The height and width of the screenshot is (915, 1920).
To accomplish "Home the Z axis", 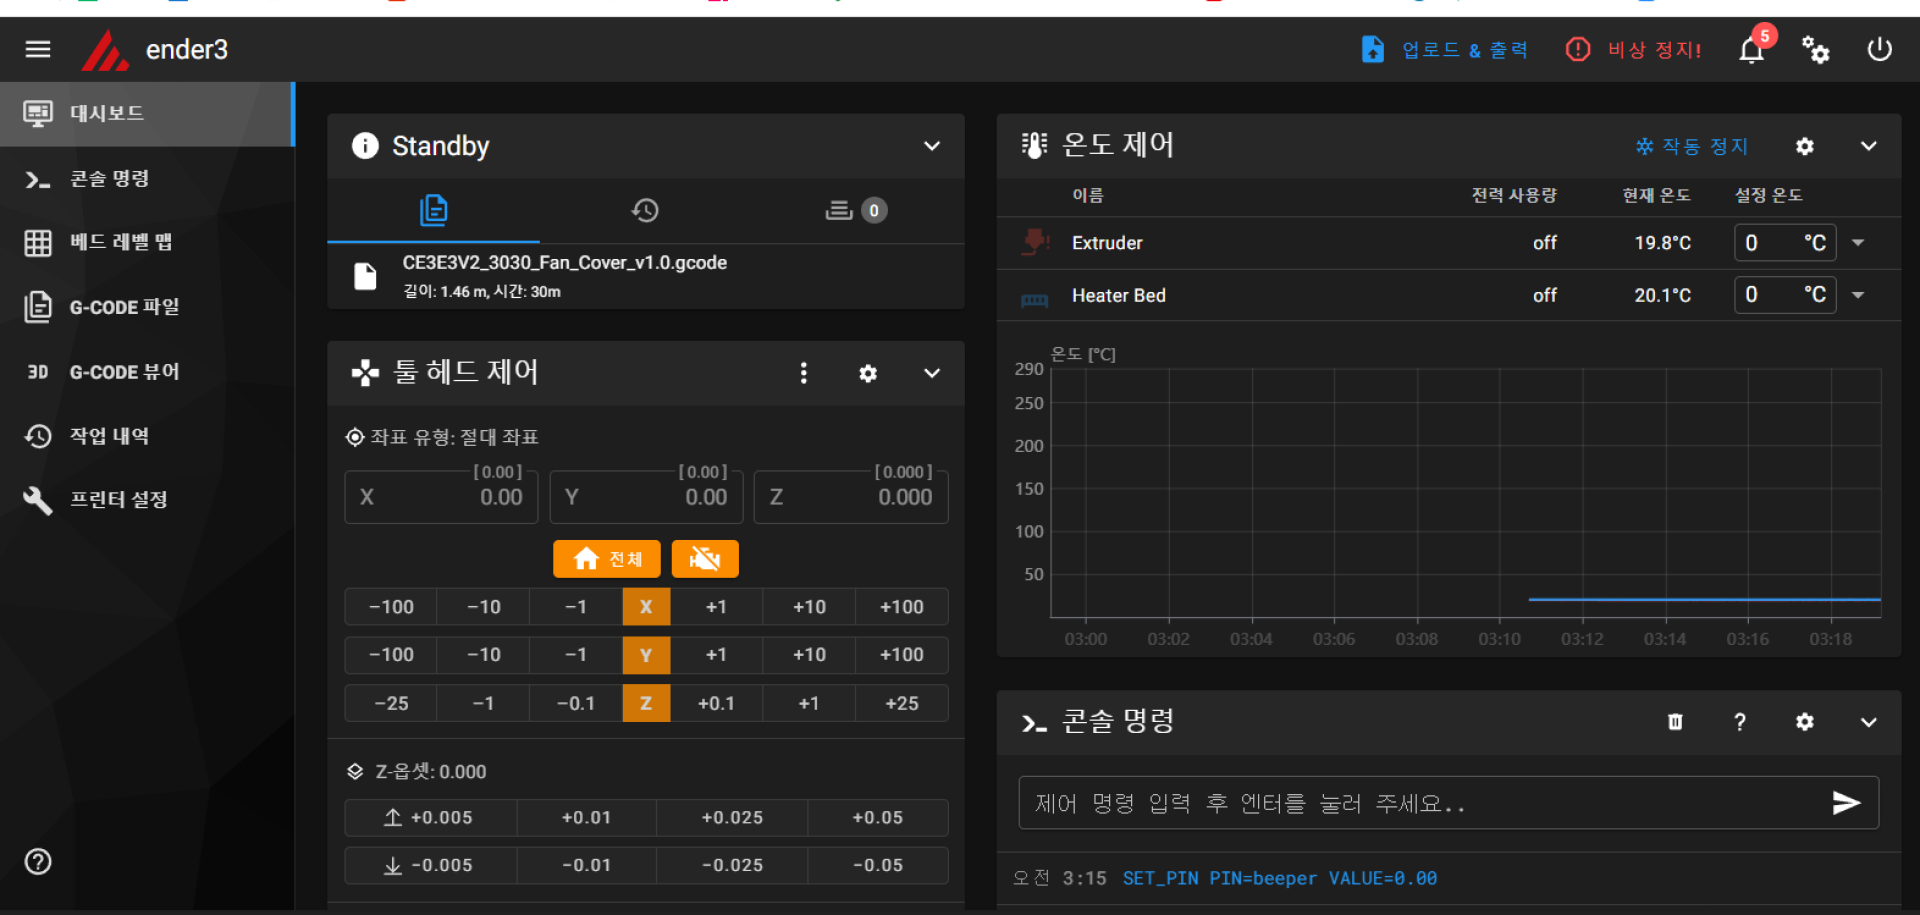I will coord(646,703).
